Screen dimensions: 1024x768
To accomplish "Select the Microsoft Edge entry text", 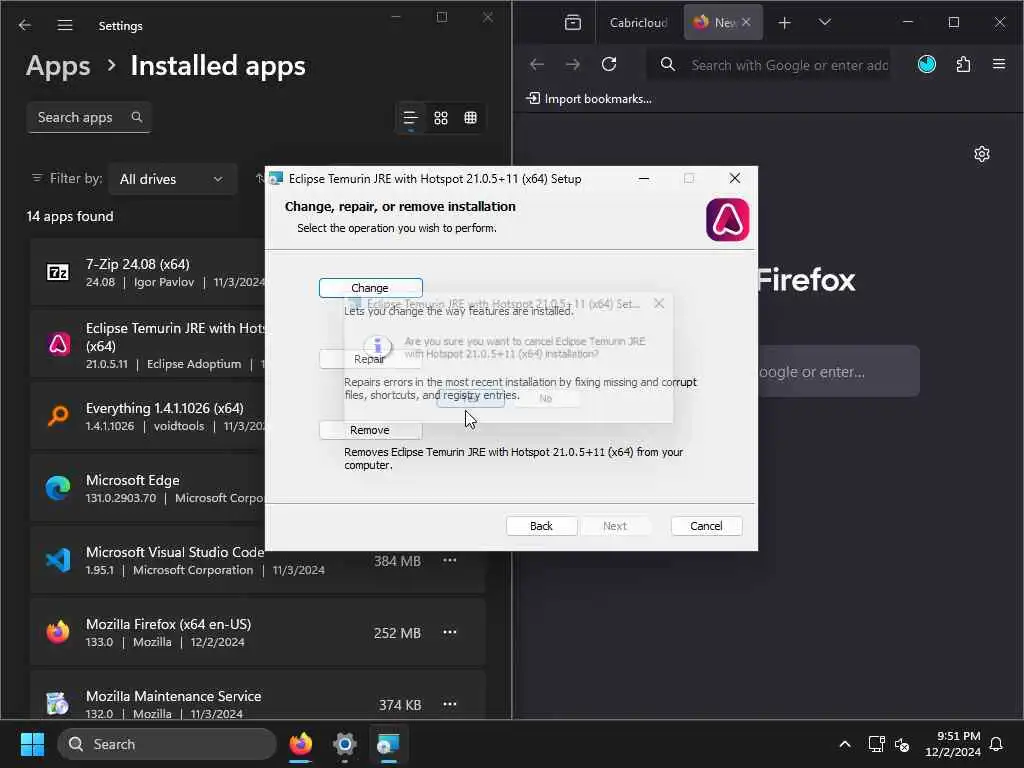I will 133,480.
